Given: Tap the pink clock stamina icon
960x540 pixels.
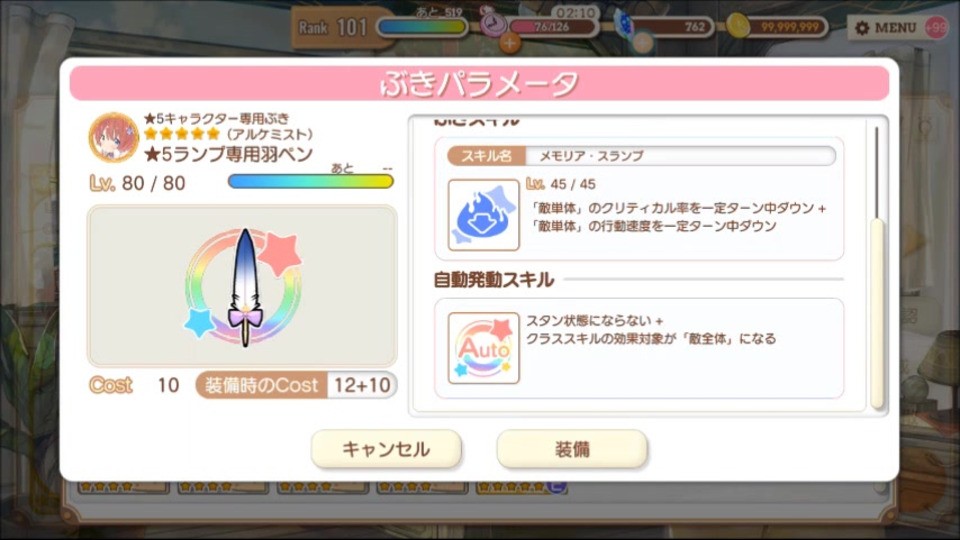Looking at the screenshot, I should tap(491, 24).
